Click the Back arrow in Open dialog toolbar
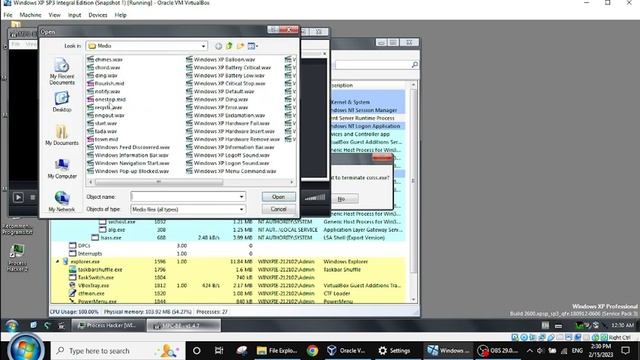The width and height of the screenshot is (640, 360). pyautogui.click(x=218, y=46)
